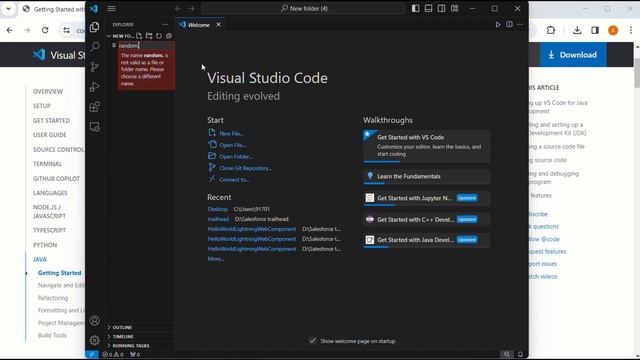Split the editor to the right
Viewport: 640px width, 360px height.
coord(509,24)
